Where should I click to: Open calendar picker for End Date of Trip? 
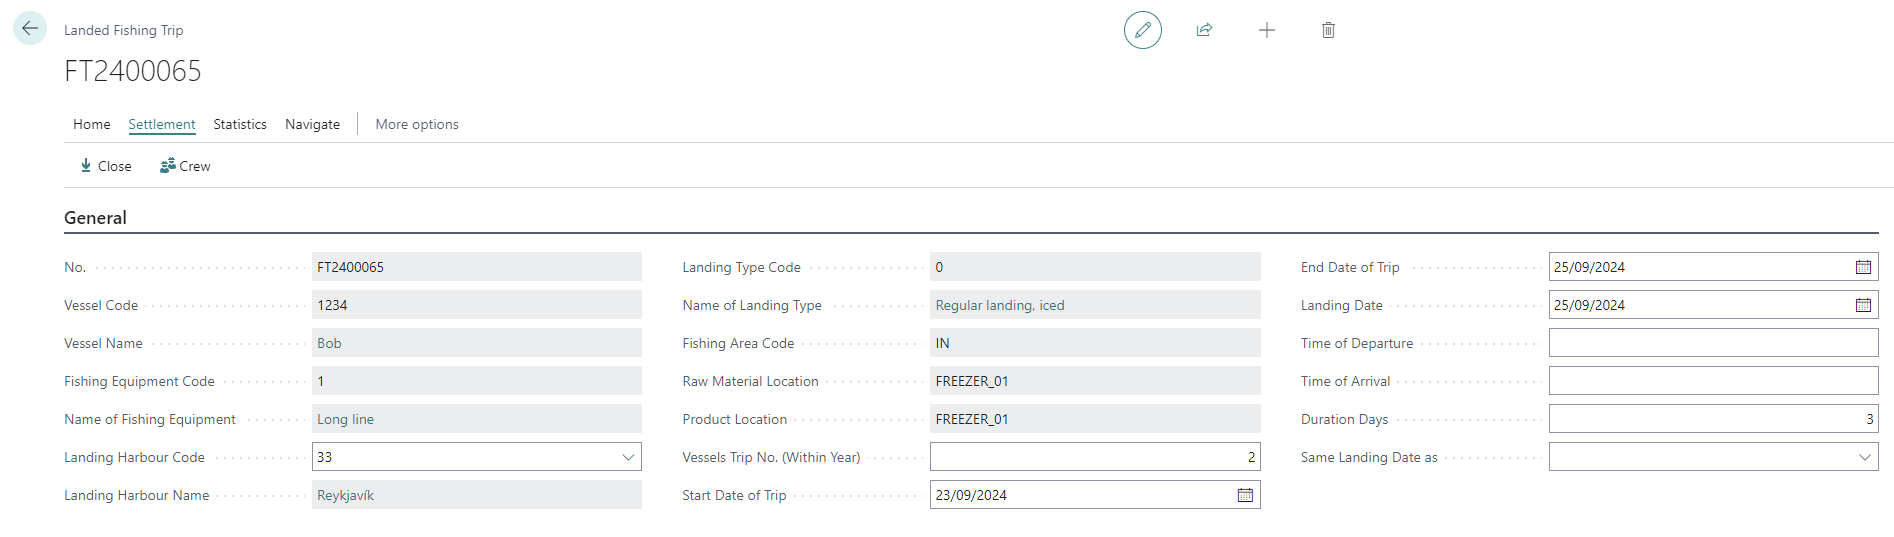(x=1863, y=267)
